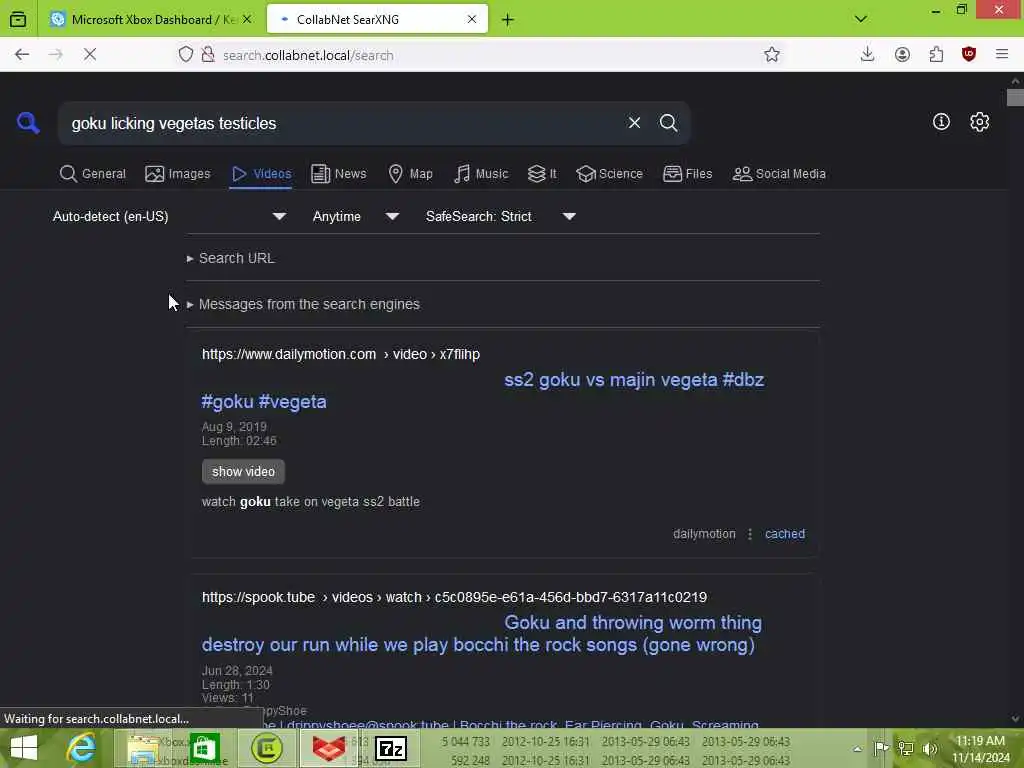The width and height of the screenshot is (1024, 768).
Task: Open the Map category
Action: point(410,174)
